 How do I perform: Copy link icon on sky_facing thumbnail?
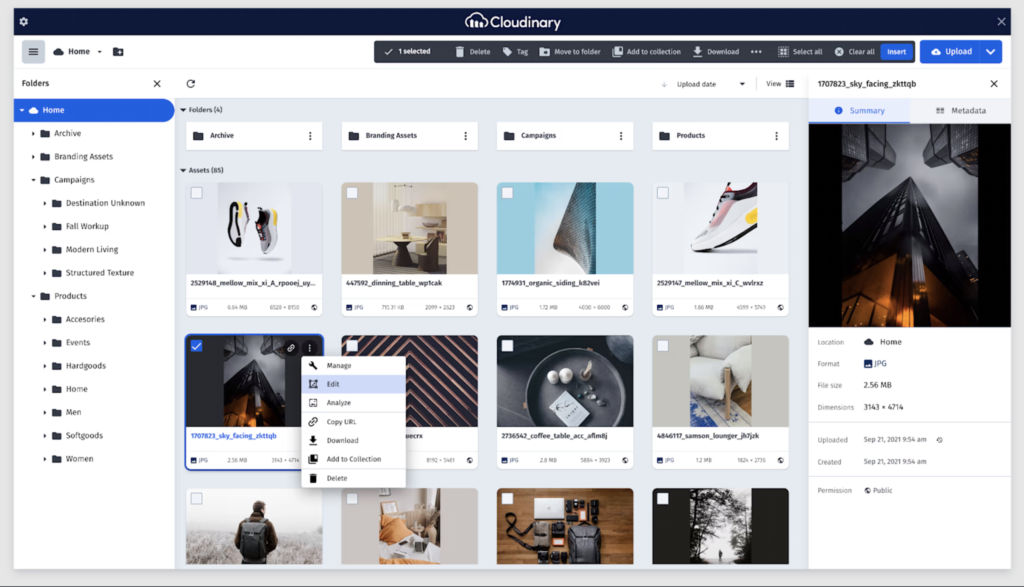pyautogui.click(x=291, y=348)
